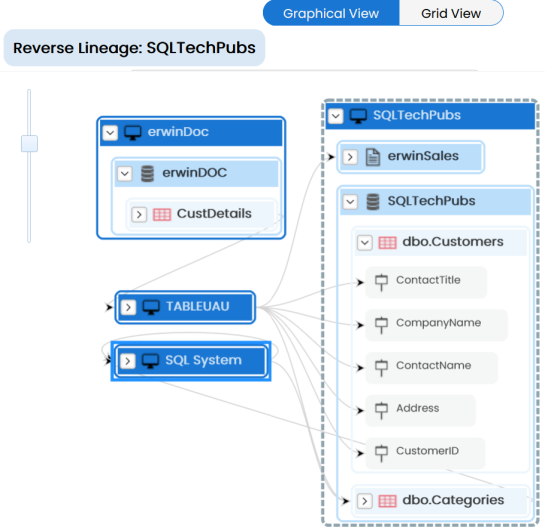
Task: Click the ContactTitle column icon
Action: (x=381, y=282)
